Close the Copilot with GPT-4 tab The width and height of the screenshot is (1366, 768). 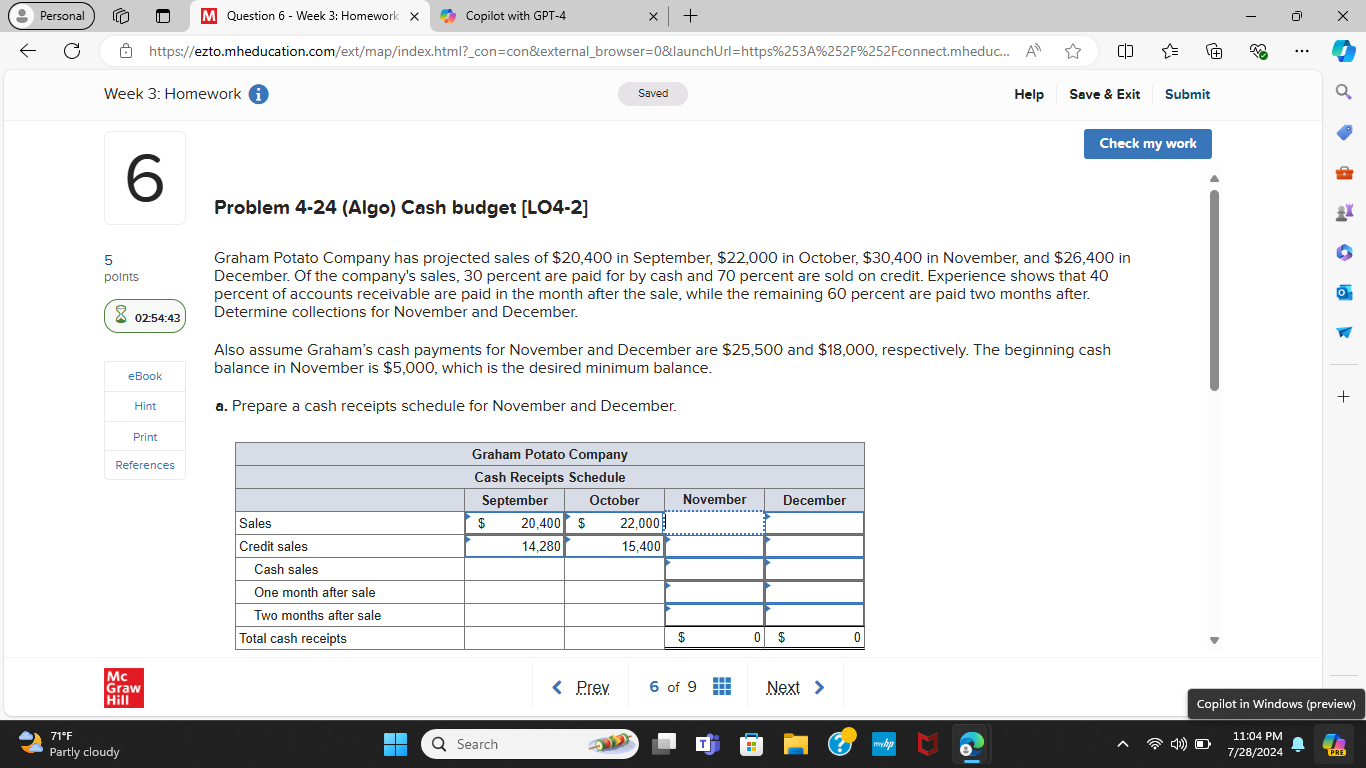pos(653,17)
